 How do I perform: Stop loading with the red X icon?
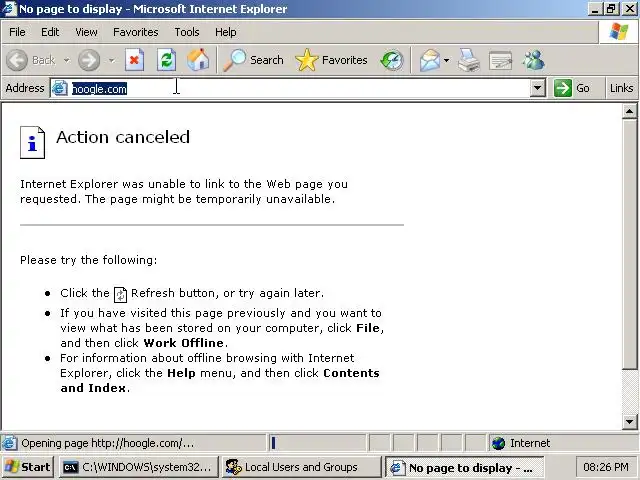pos(134,60)
